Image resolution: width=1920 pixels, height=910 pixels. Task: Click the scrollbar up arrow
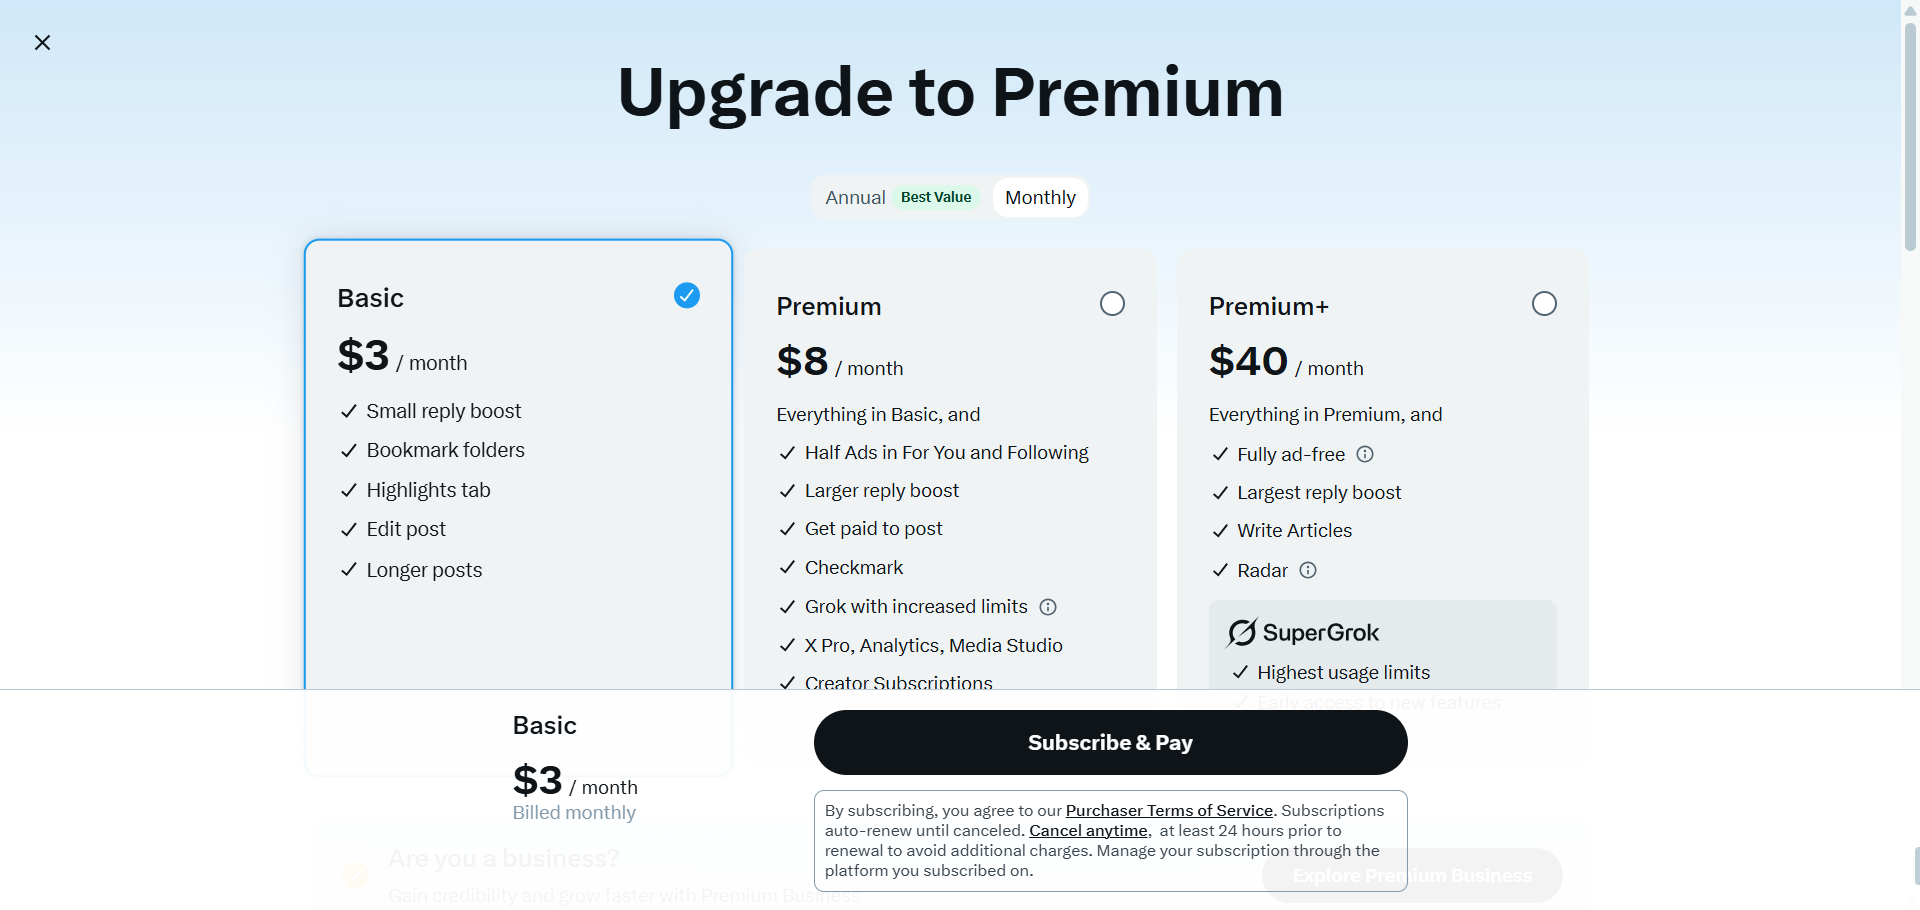click(1910, 10)
